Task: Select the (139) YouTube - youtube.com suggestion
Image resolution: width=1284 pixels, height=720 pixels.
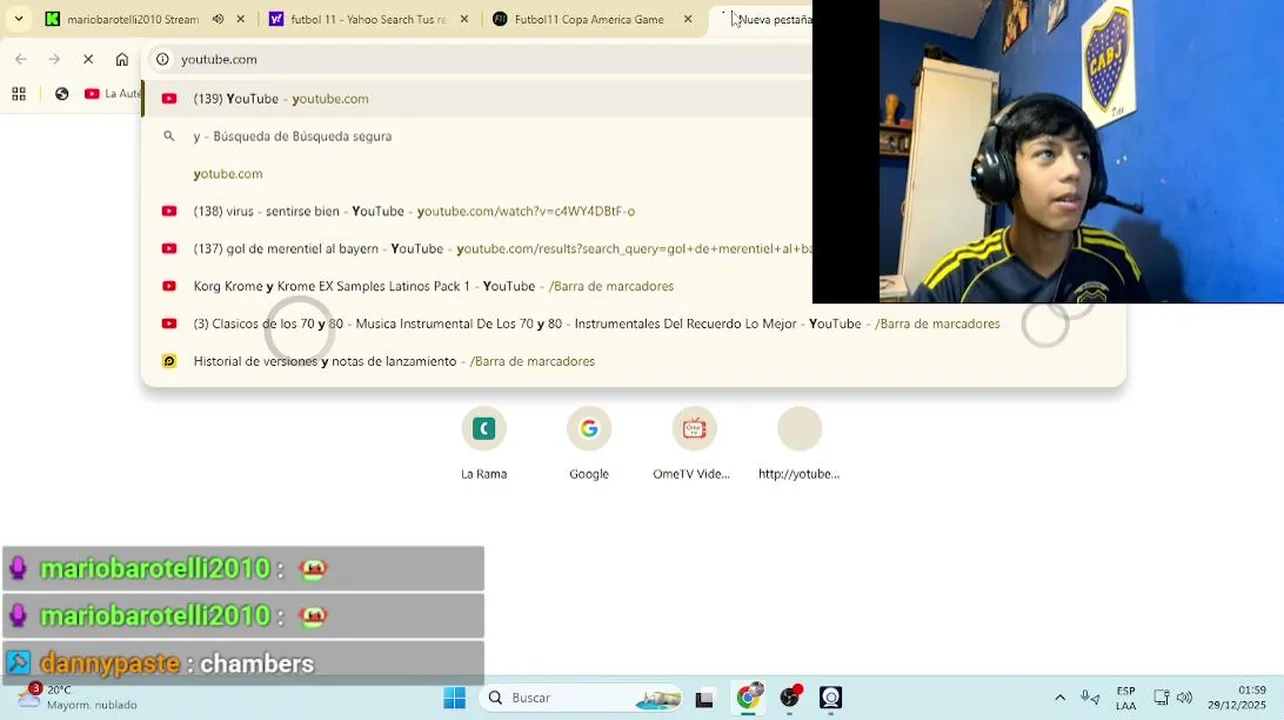Action: [477, 98]
